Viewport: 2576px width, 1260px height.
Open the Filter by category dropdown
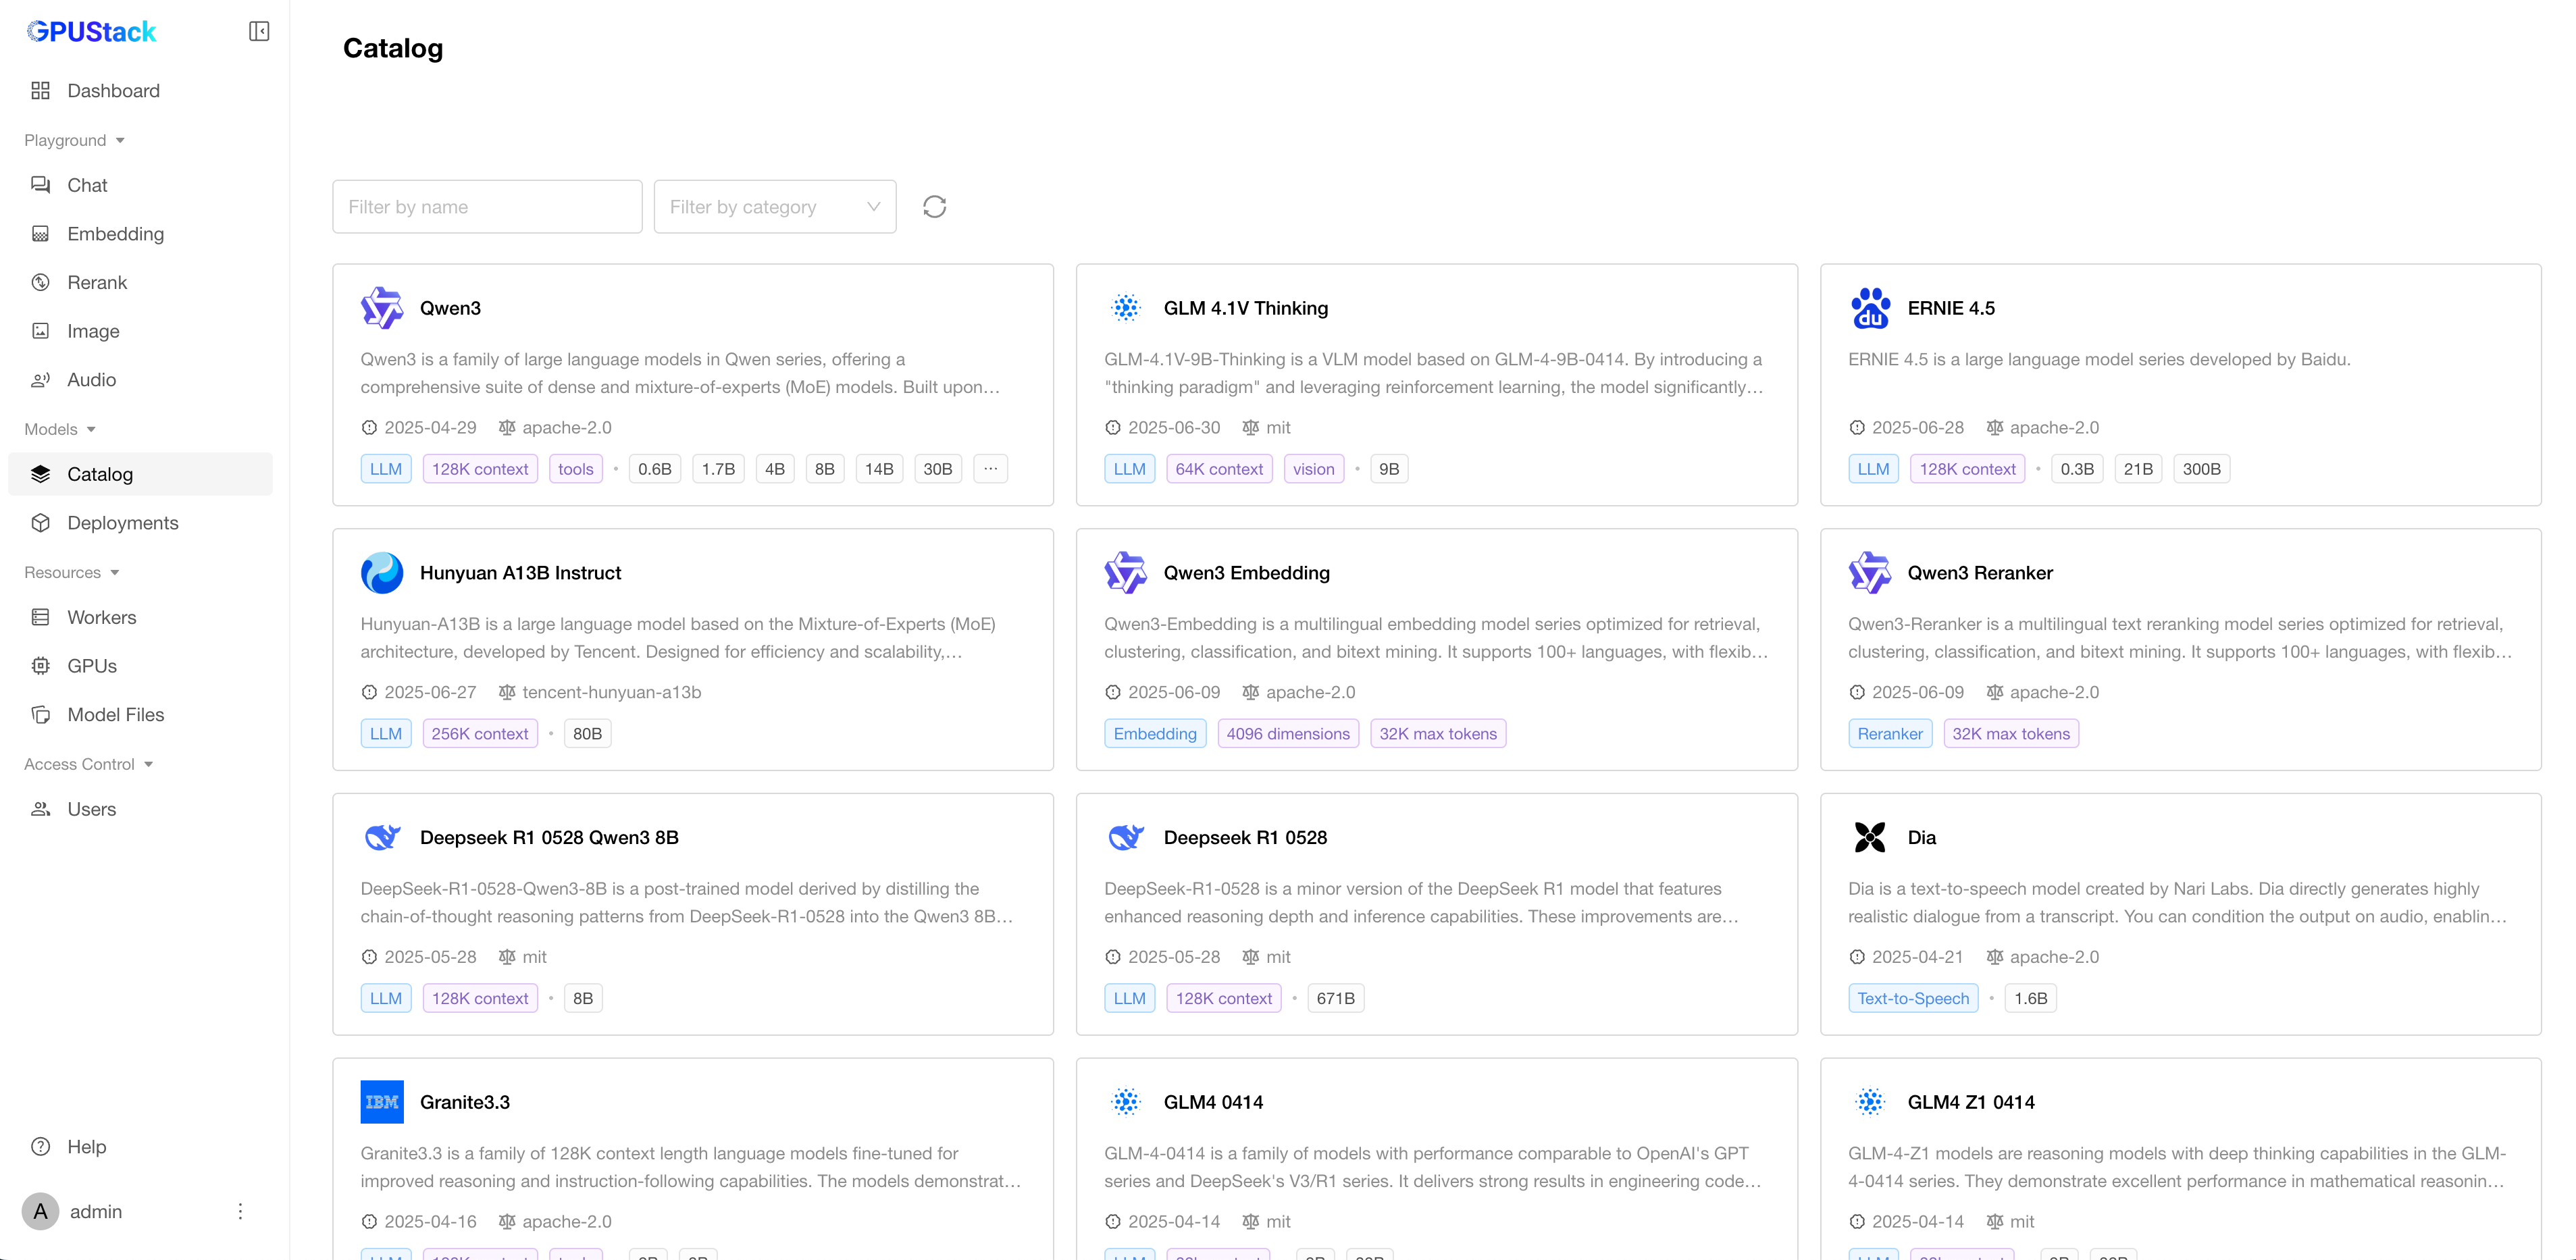click(775, 207)
